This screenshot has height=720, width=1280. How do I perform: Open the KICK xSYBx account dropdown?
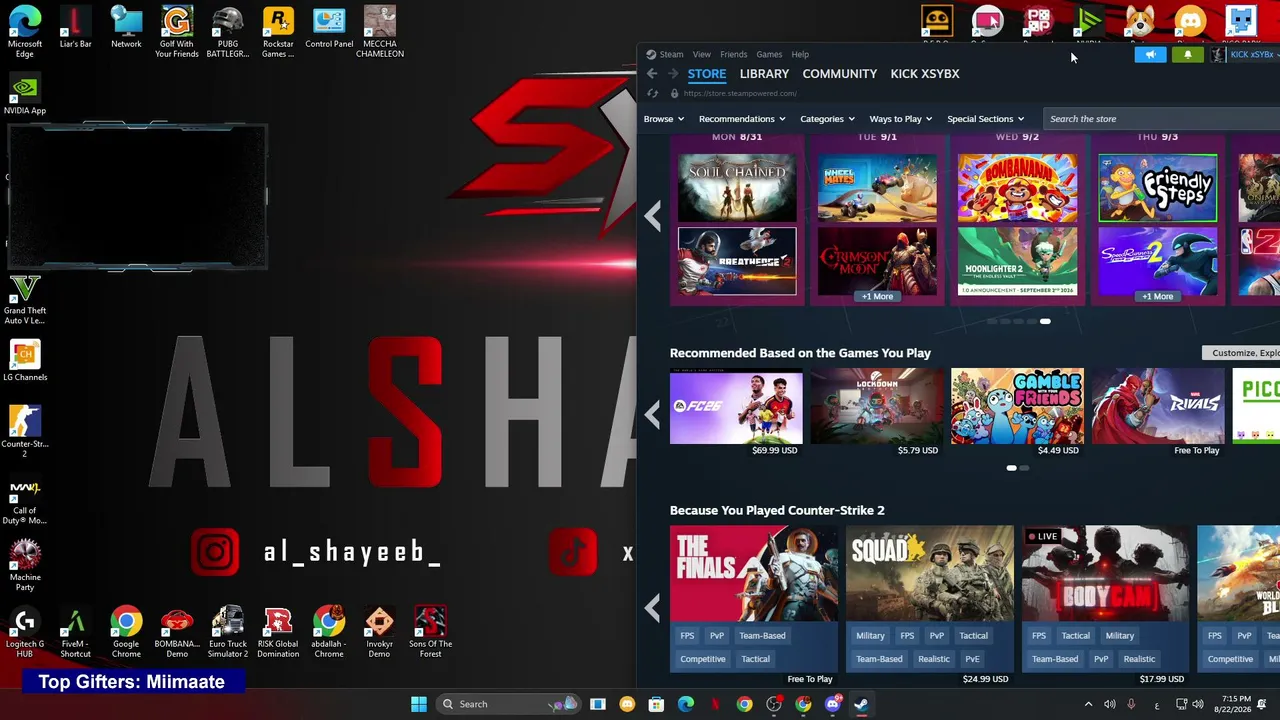(1244, 55)
